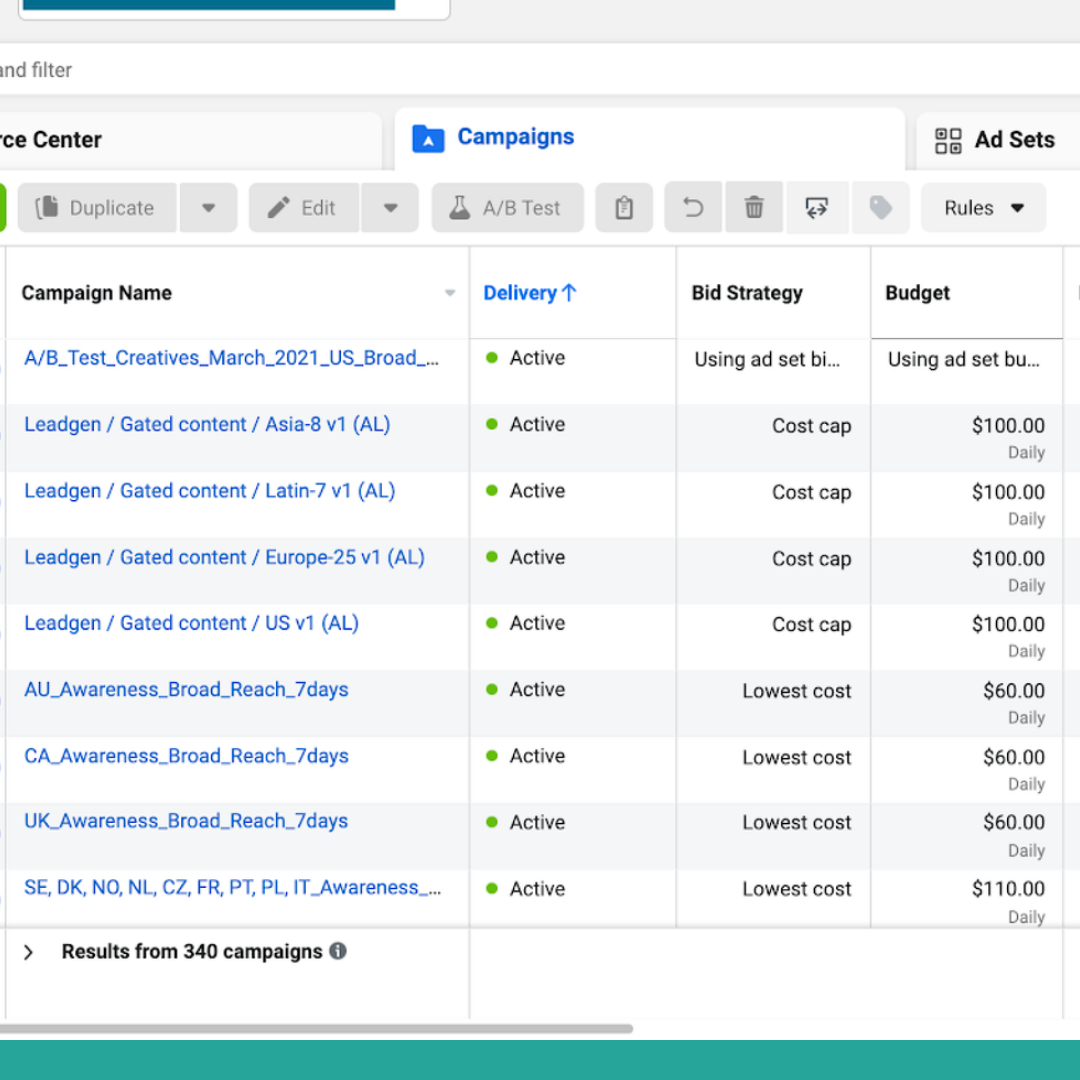Click Cost cap for Europe-25 campaign
The image size is (1080, 1080).
tap(811, 559)
